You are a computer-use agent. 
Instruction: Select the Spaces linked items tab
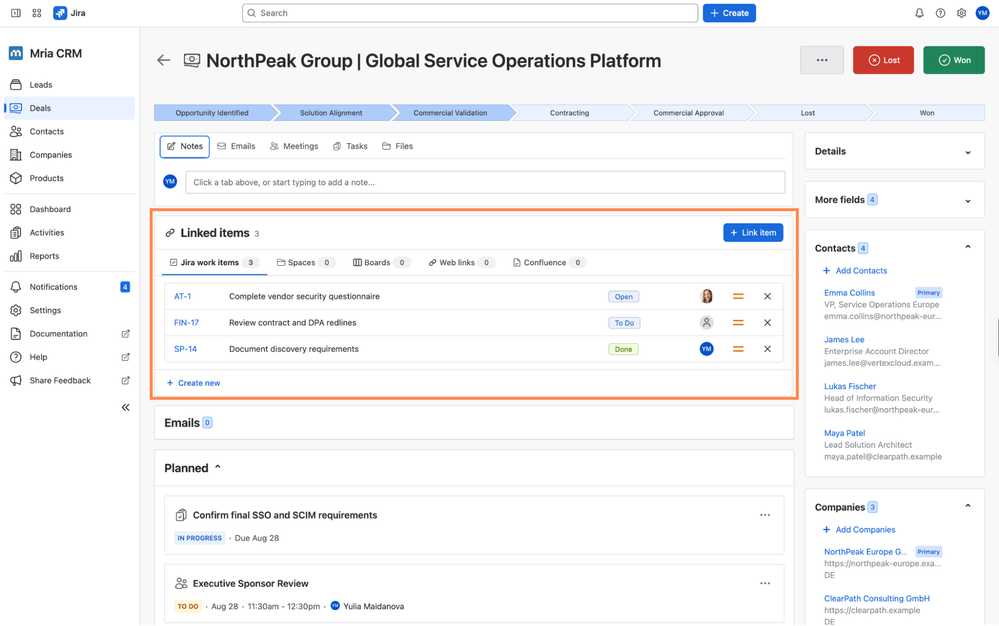tap(306, 262)
